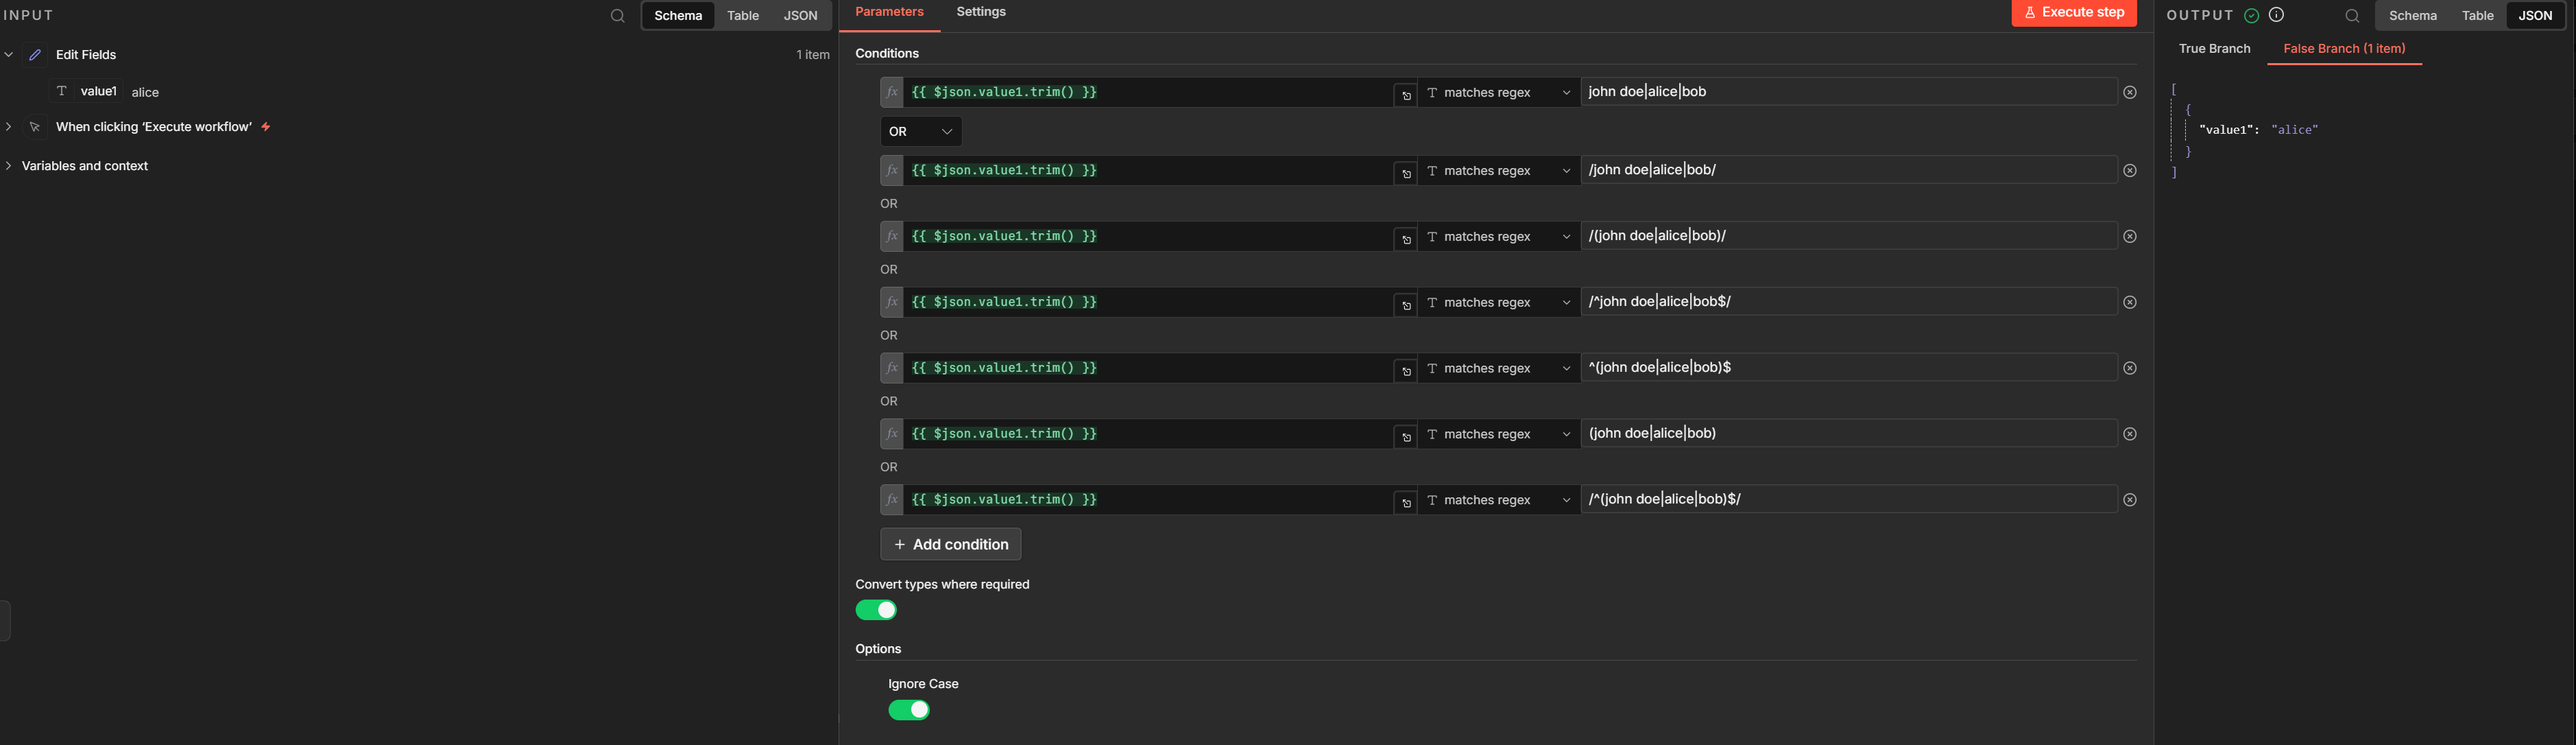Open the True Branch output tab
The height and width of the screenshot is (745, 2576).
click(x=2214, y=49)
